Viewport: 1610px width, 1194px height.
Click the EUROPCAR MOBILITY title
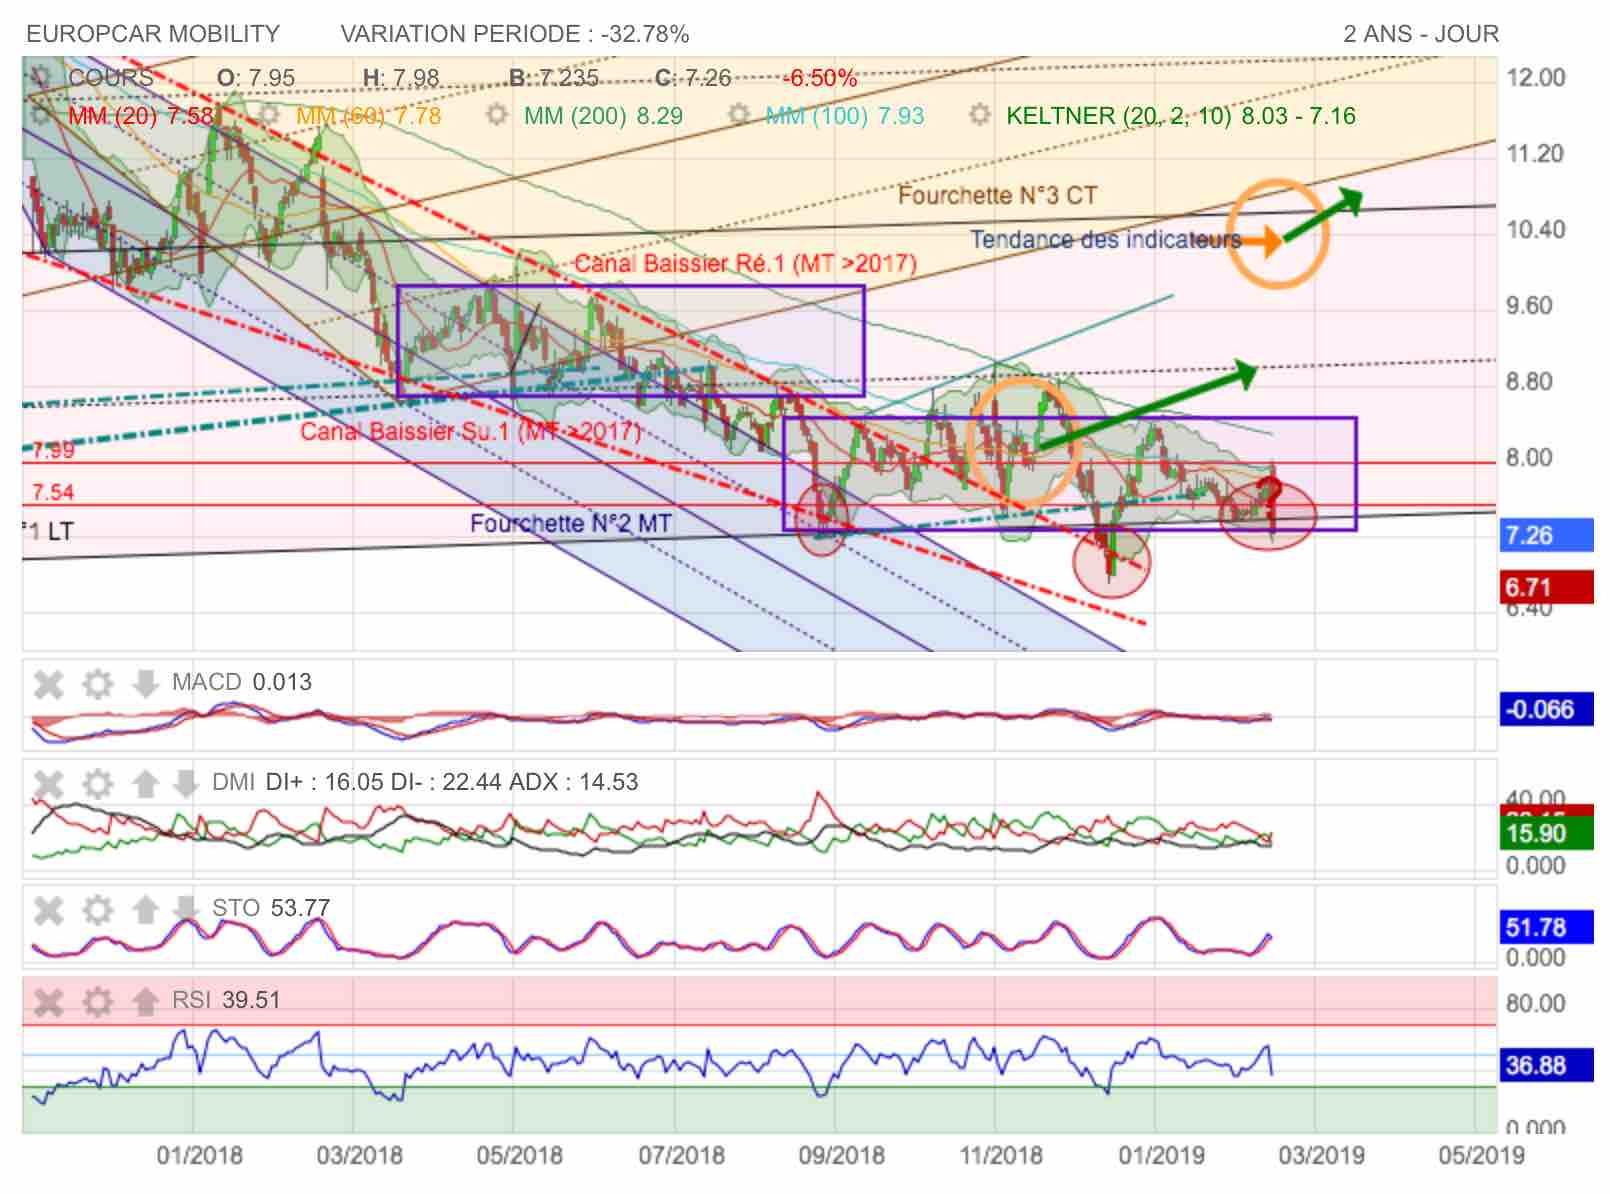tap(153, 34)
